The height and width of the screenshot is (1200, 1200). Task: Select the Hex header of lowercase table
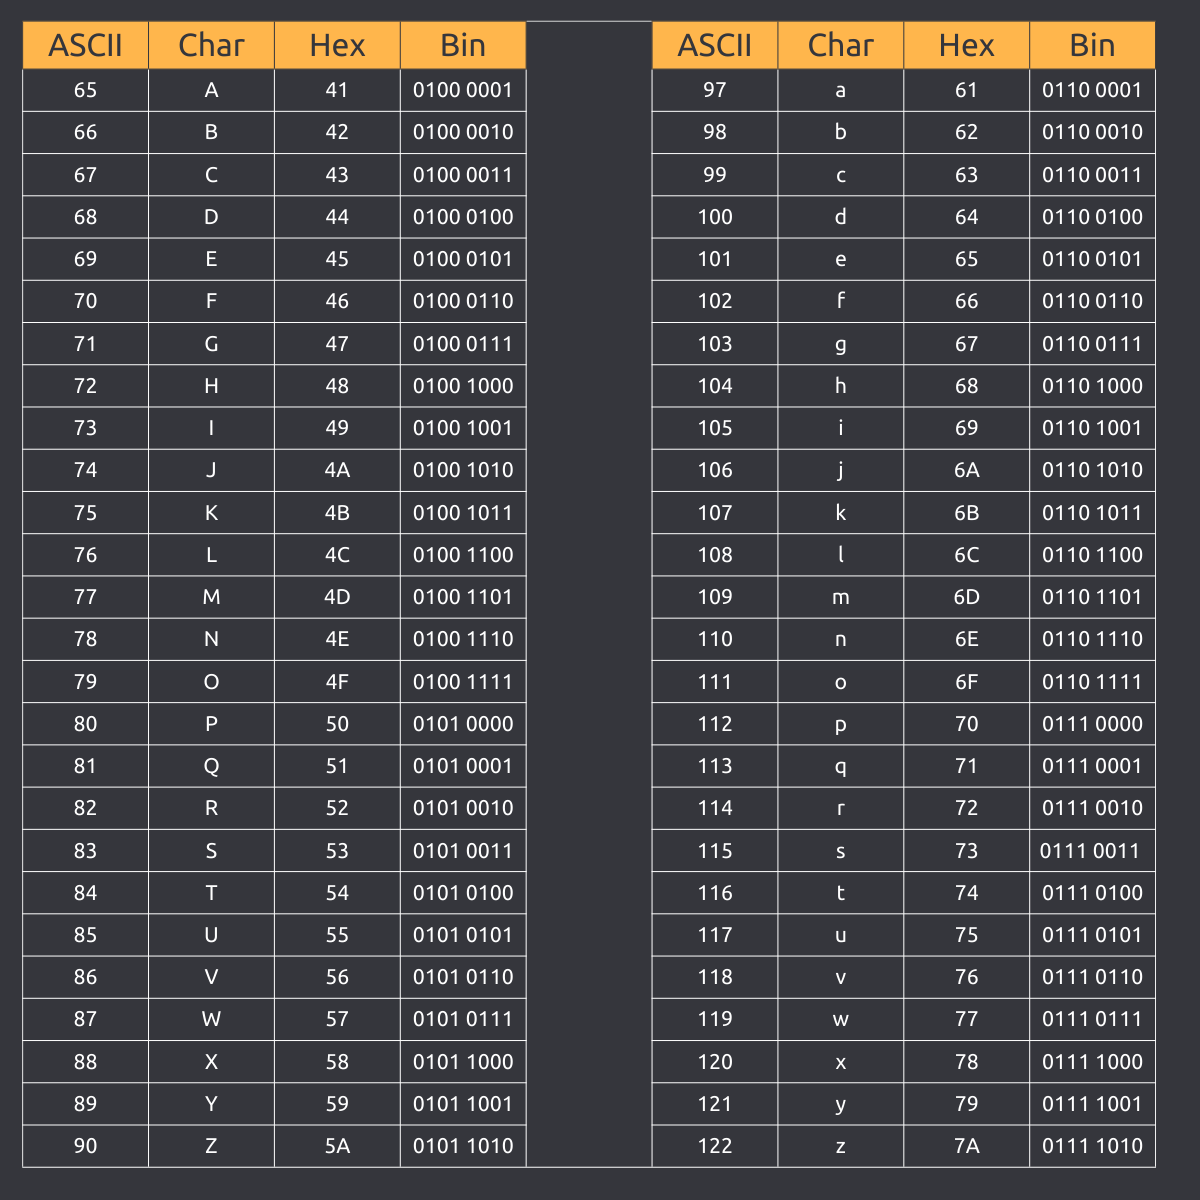[x=966, y=45]
